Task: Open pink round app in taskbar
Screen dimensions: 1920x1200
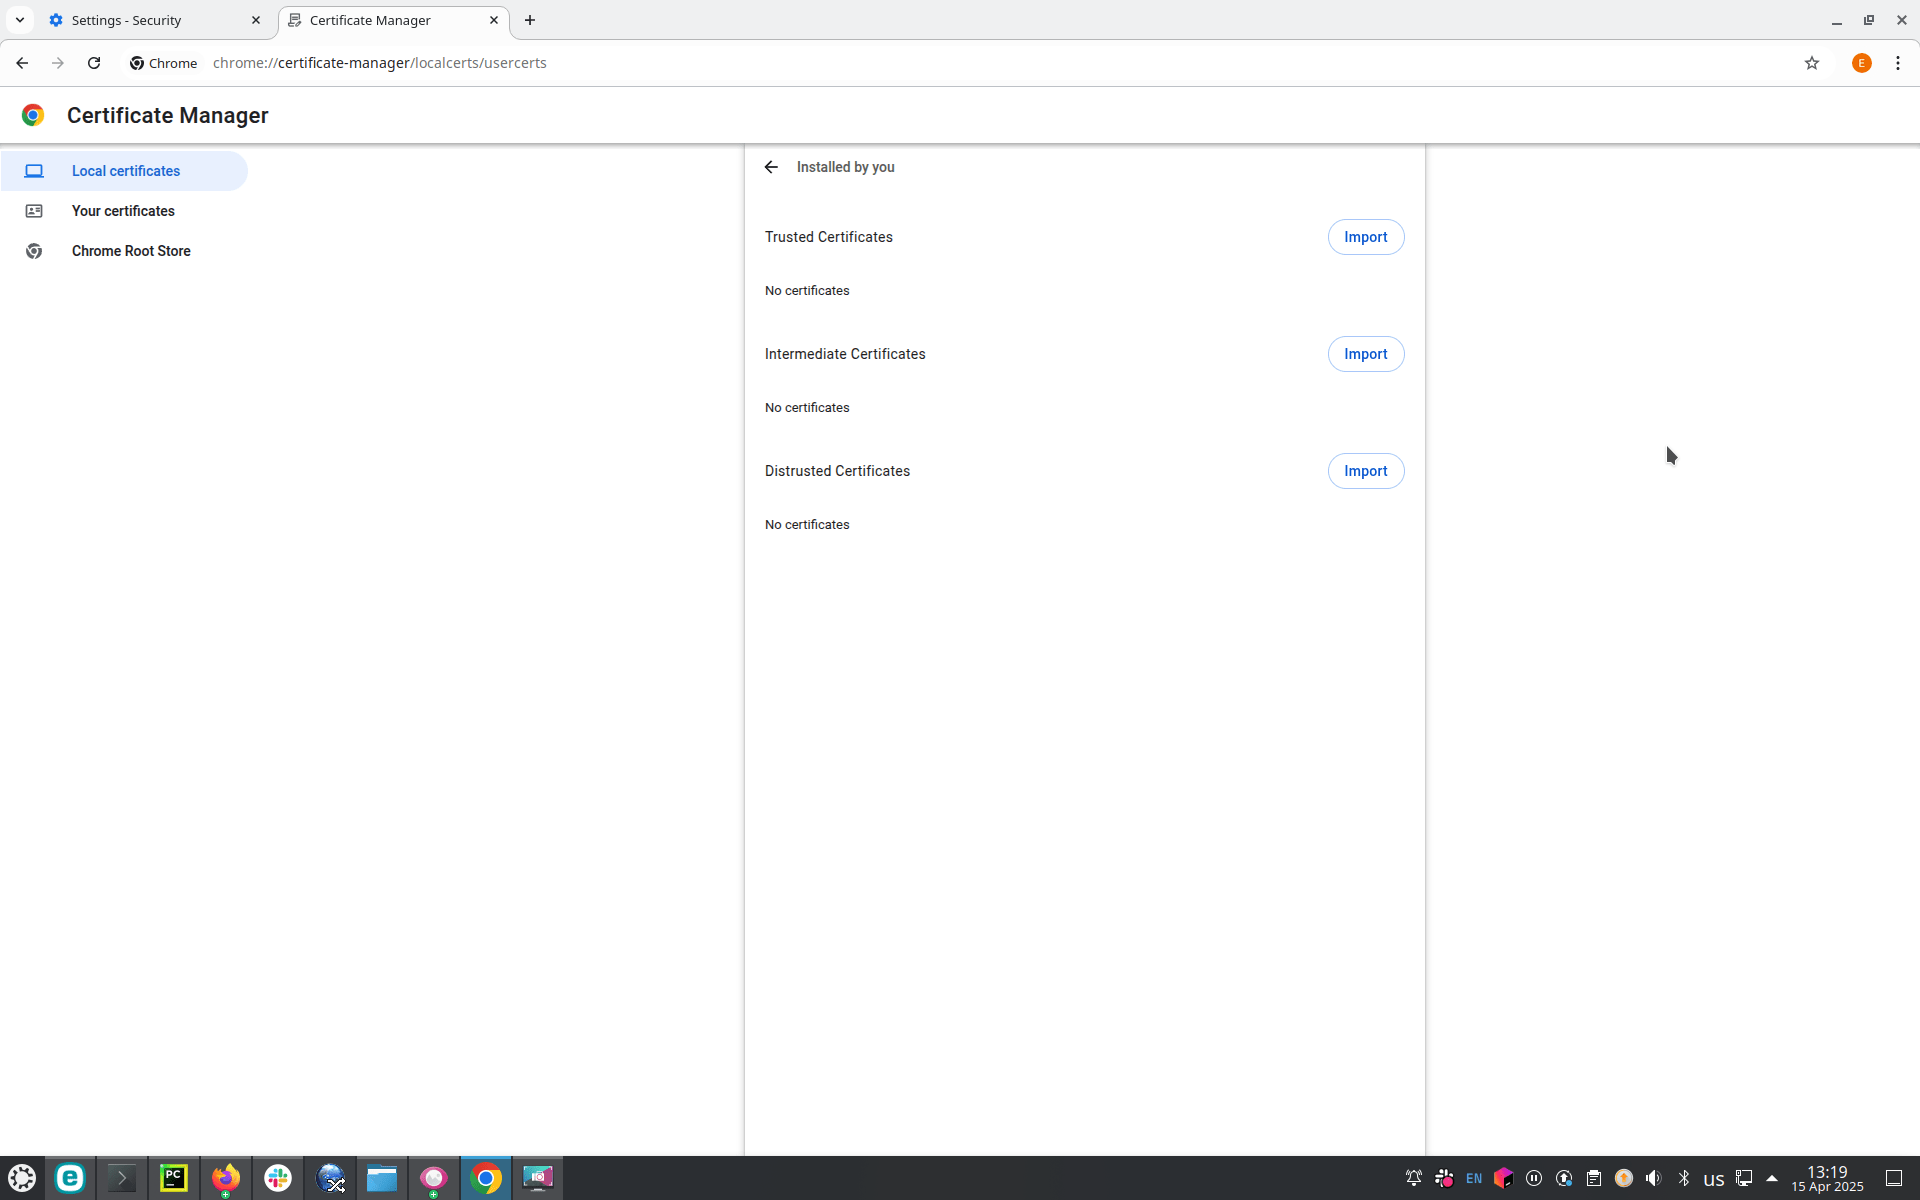Action: coord(434,1178)
